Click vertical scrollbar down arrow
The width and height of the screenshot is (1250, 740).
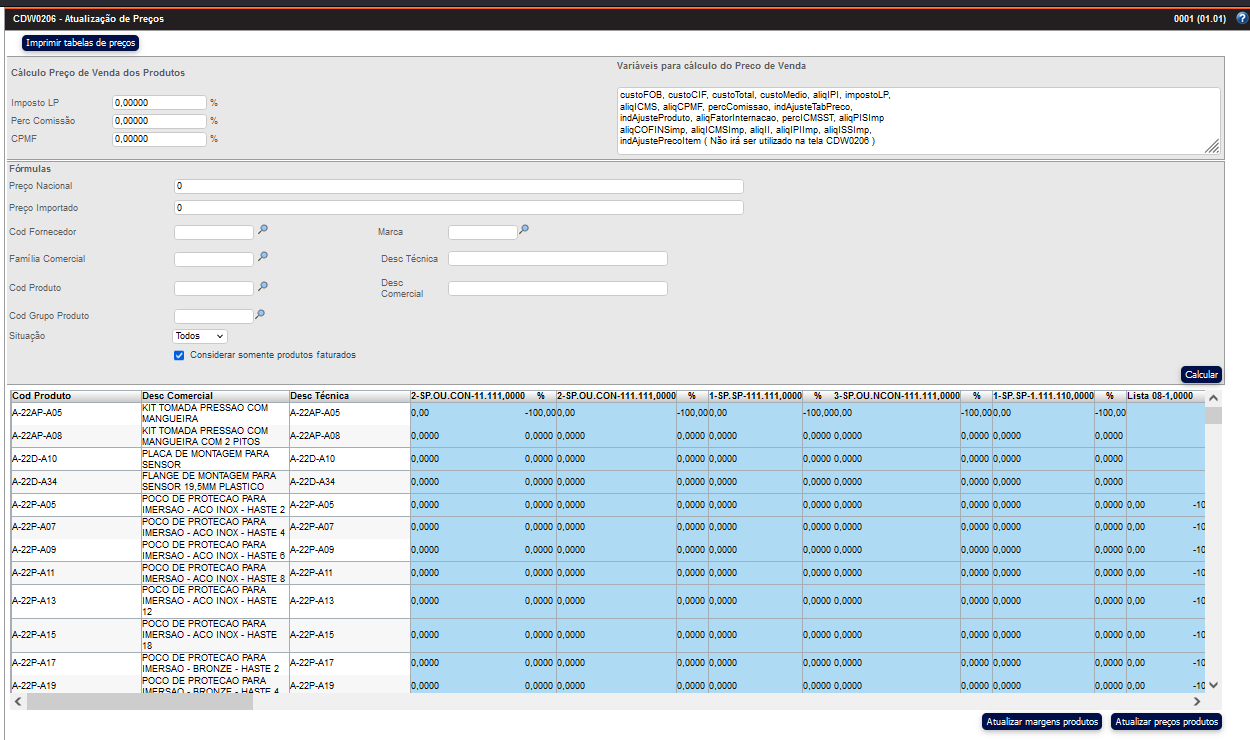click(x=1213, y=685)
